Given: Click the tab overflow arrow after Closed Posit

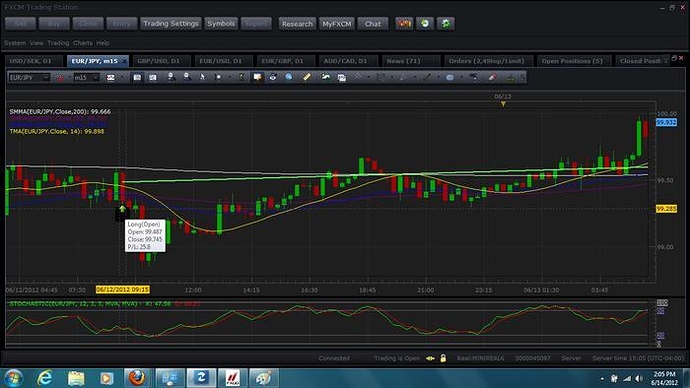Looking at the screenshot, I should coord(666,61).
